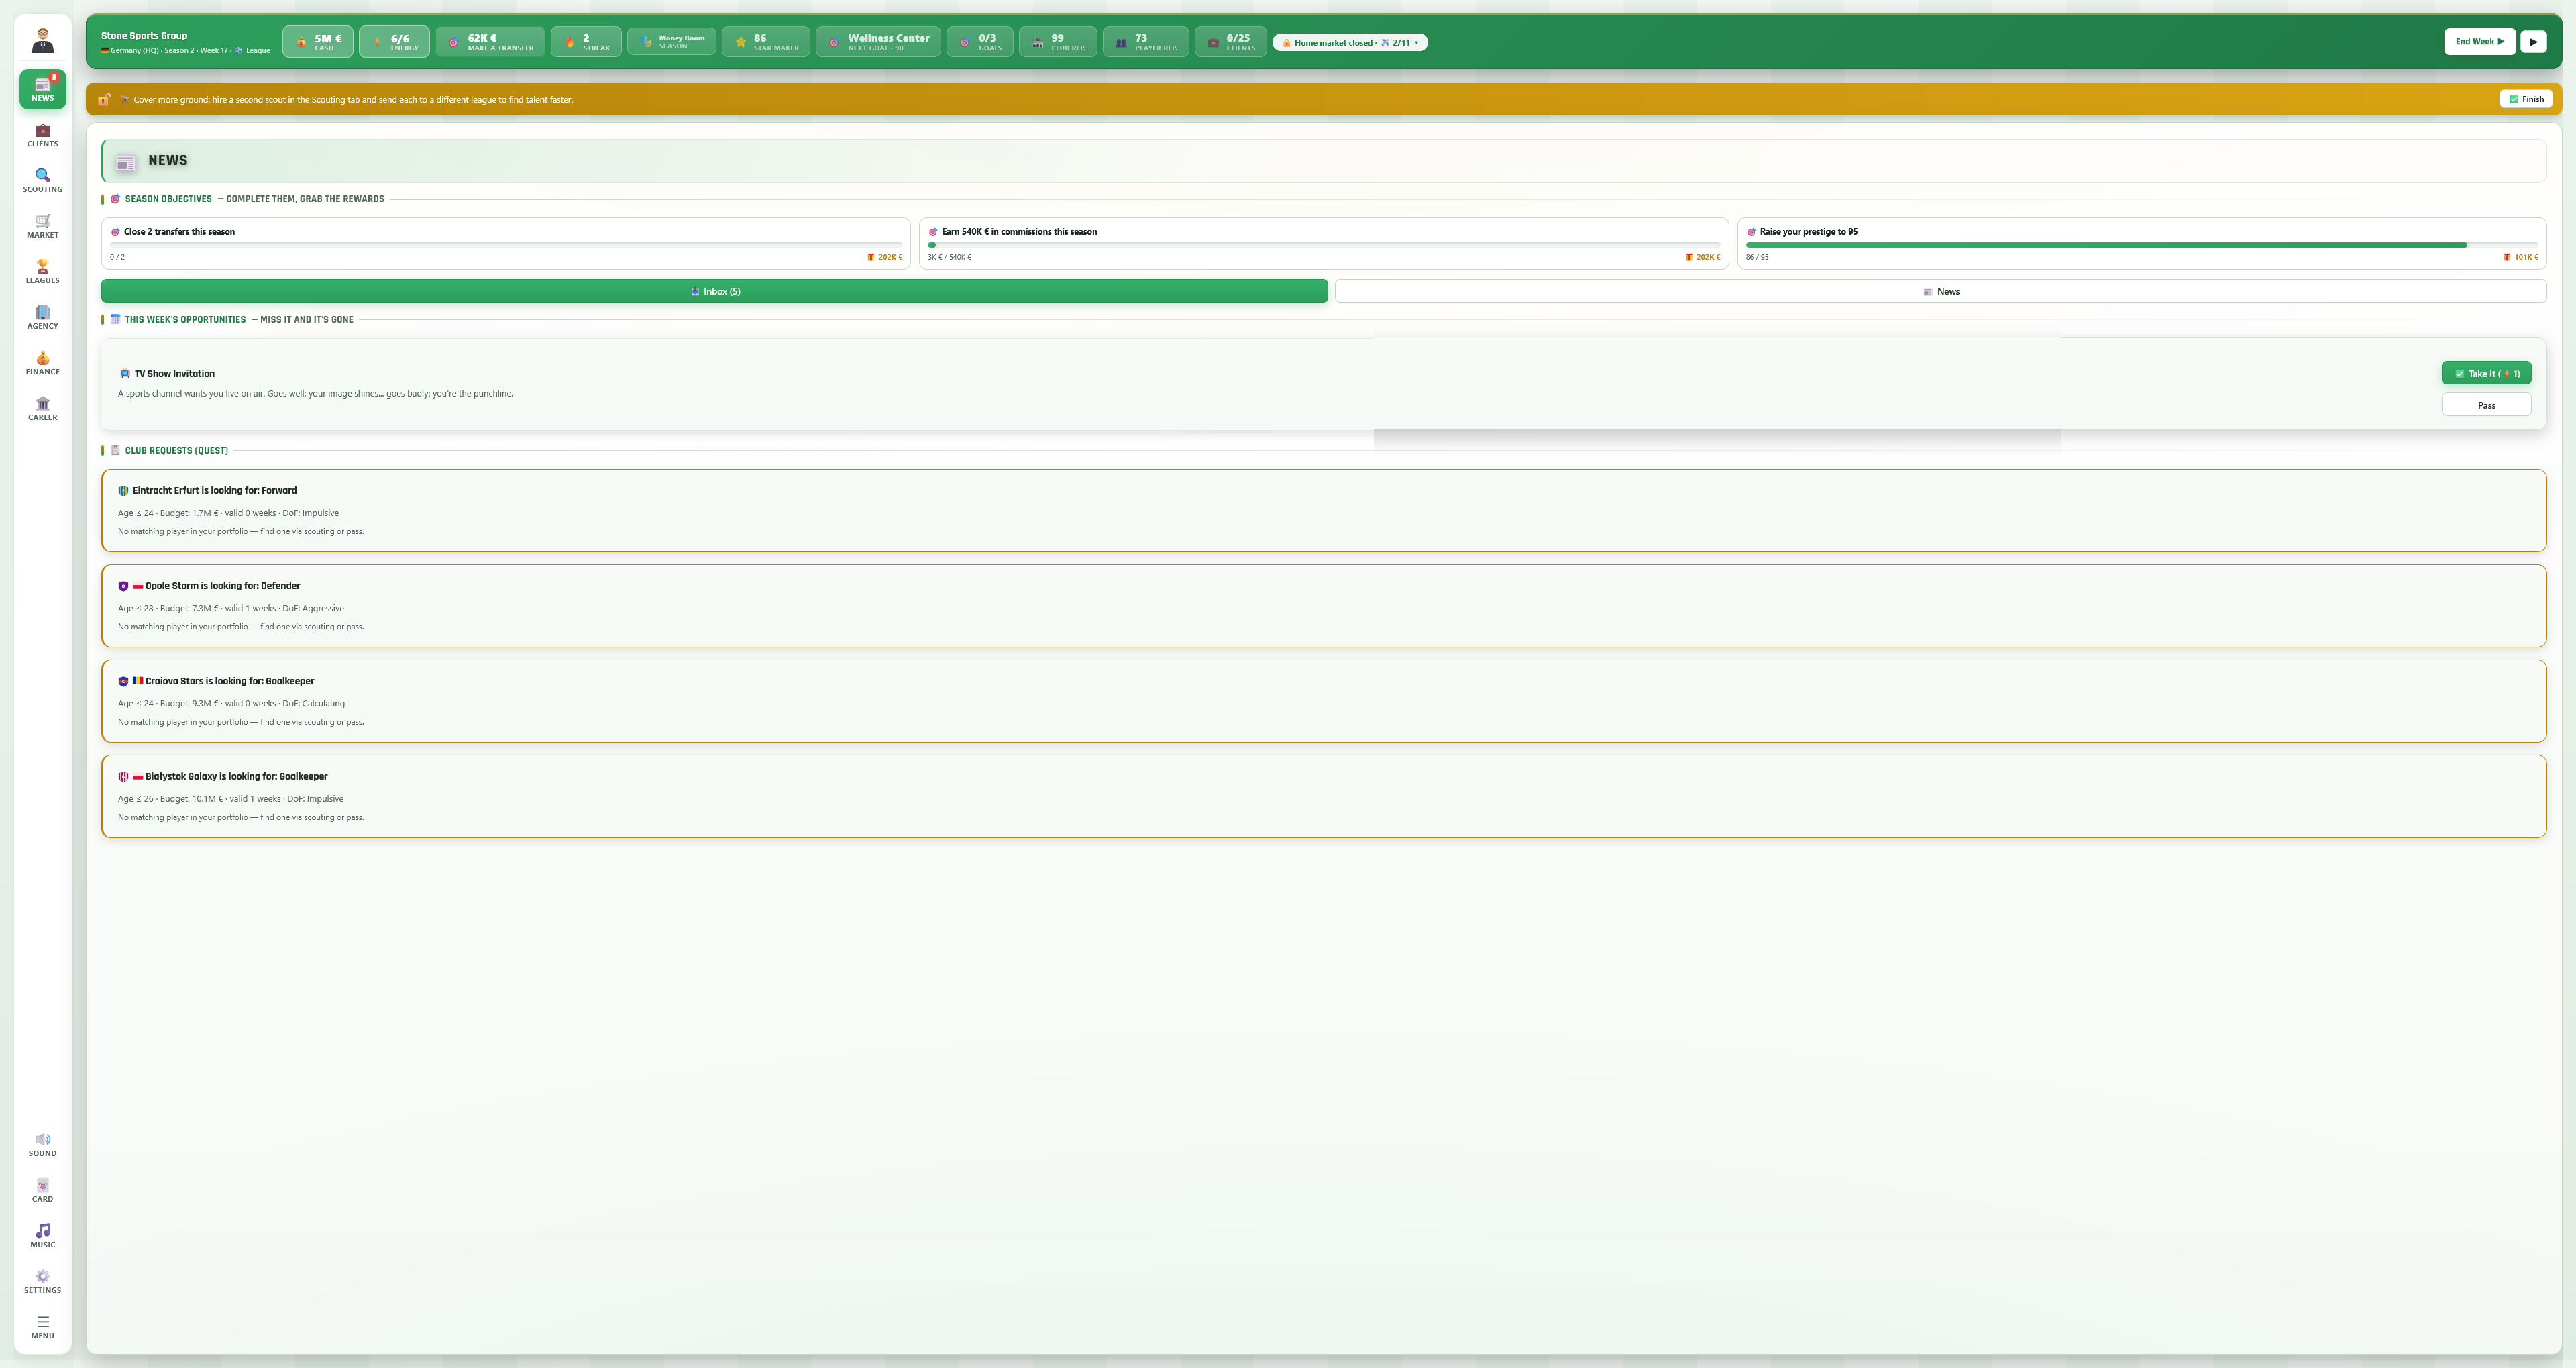Open the Opole Storm Defender request
The width and height of the screenshot is (2576, 1368).
(1323, 605)
